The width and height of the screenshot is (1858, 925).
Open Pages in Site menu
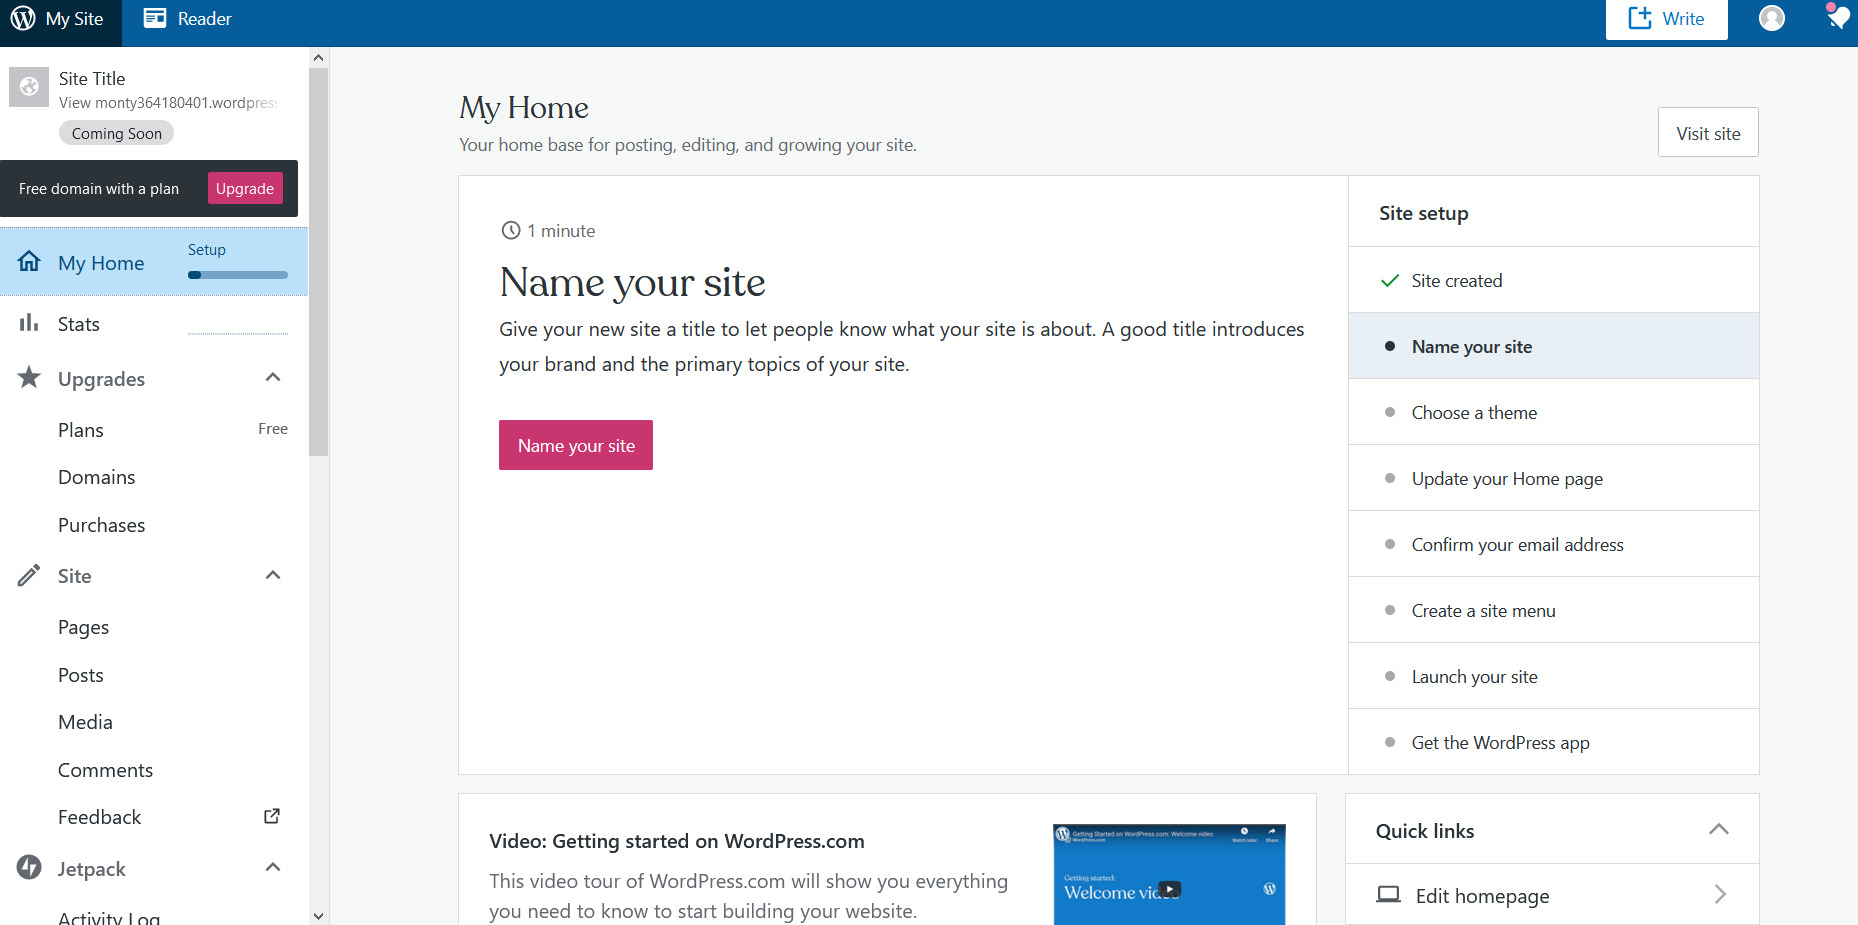[83, 627]
